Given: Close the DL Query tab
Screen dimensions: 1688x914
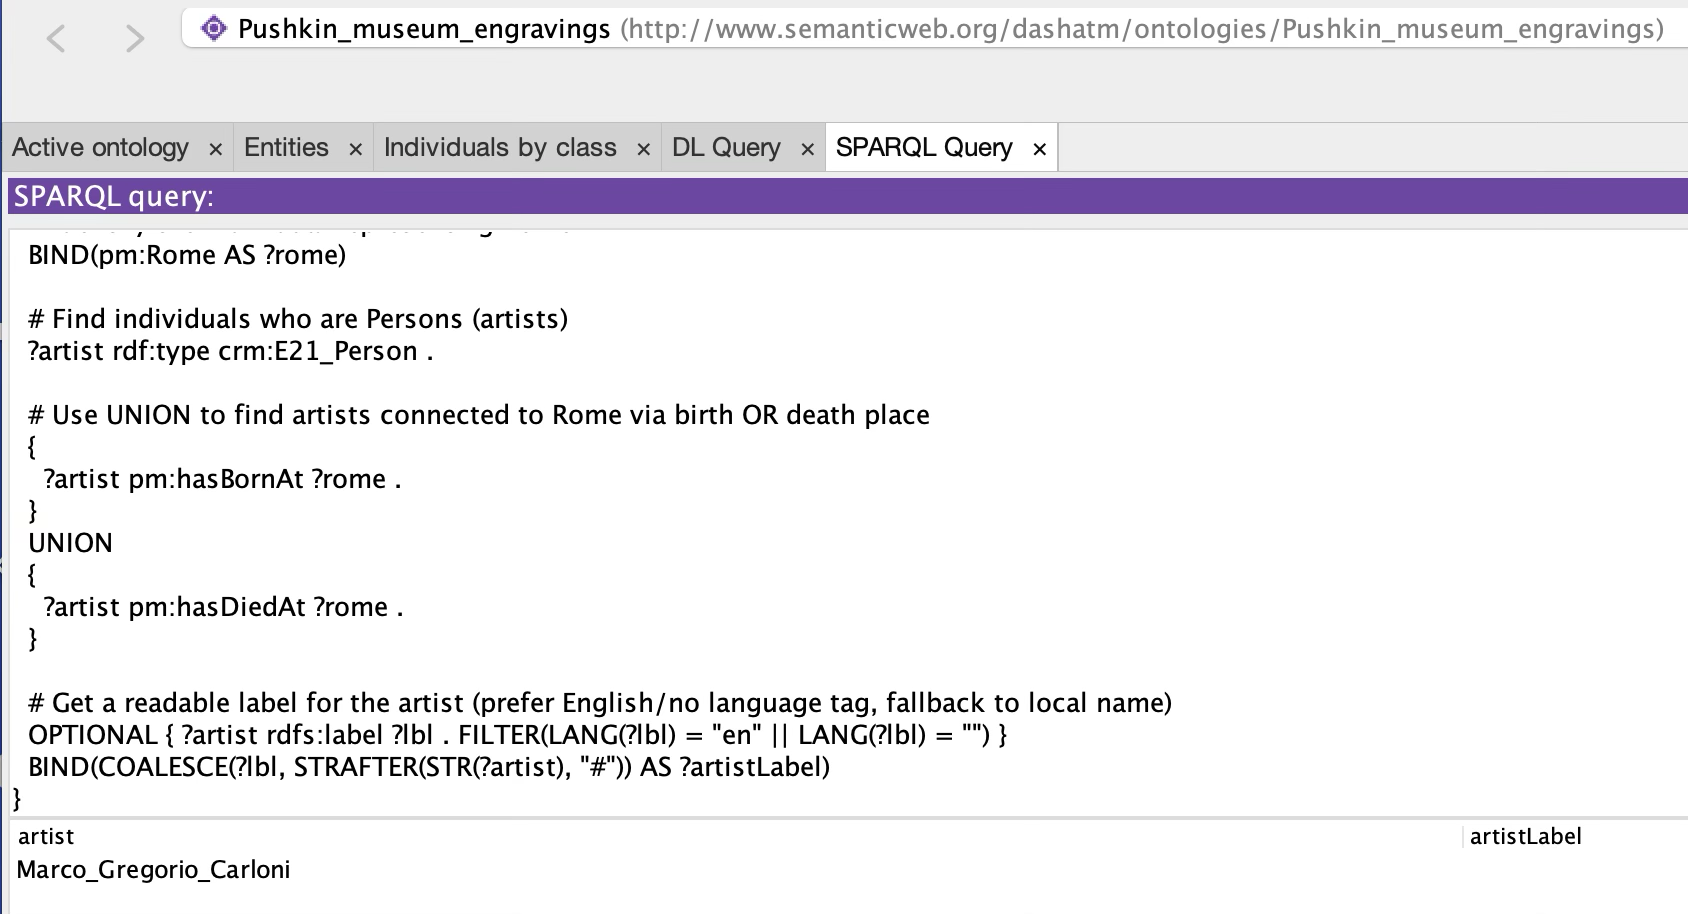Looking at the screenshot, I should pos(807,149).
